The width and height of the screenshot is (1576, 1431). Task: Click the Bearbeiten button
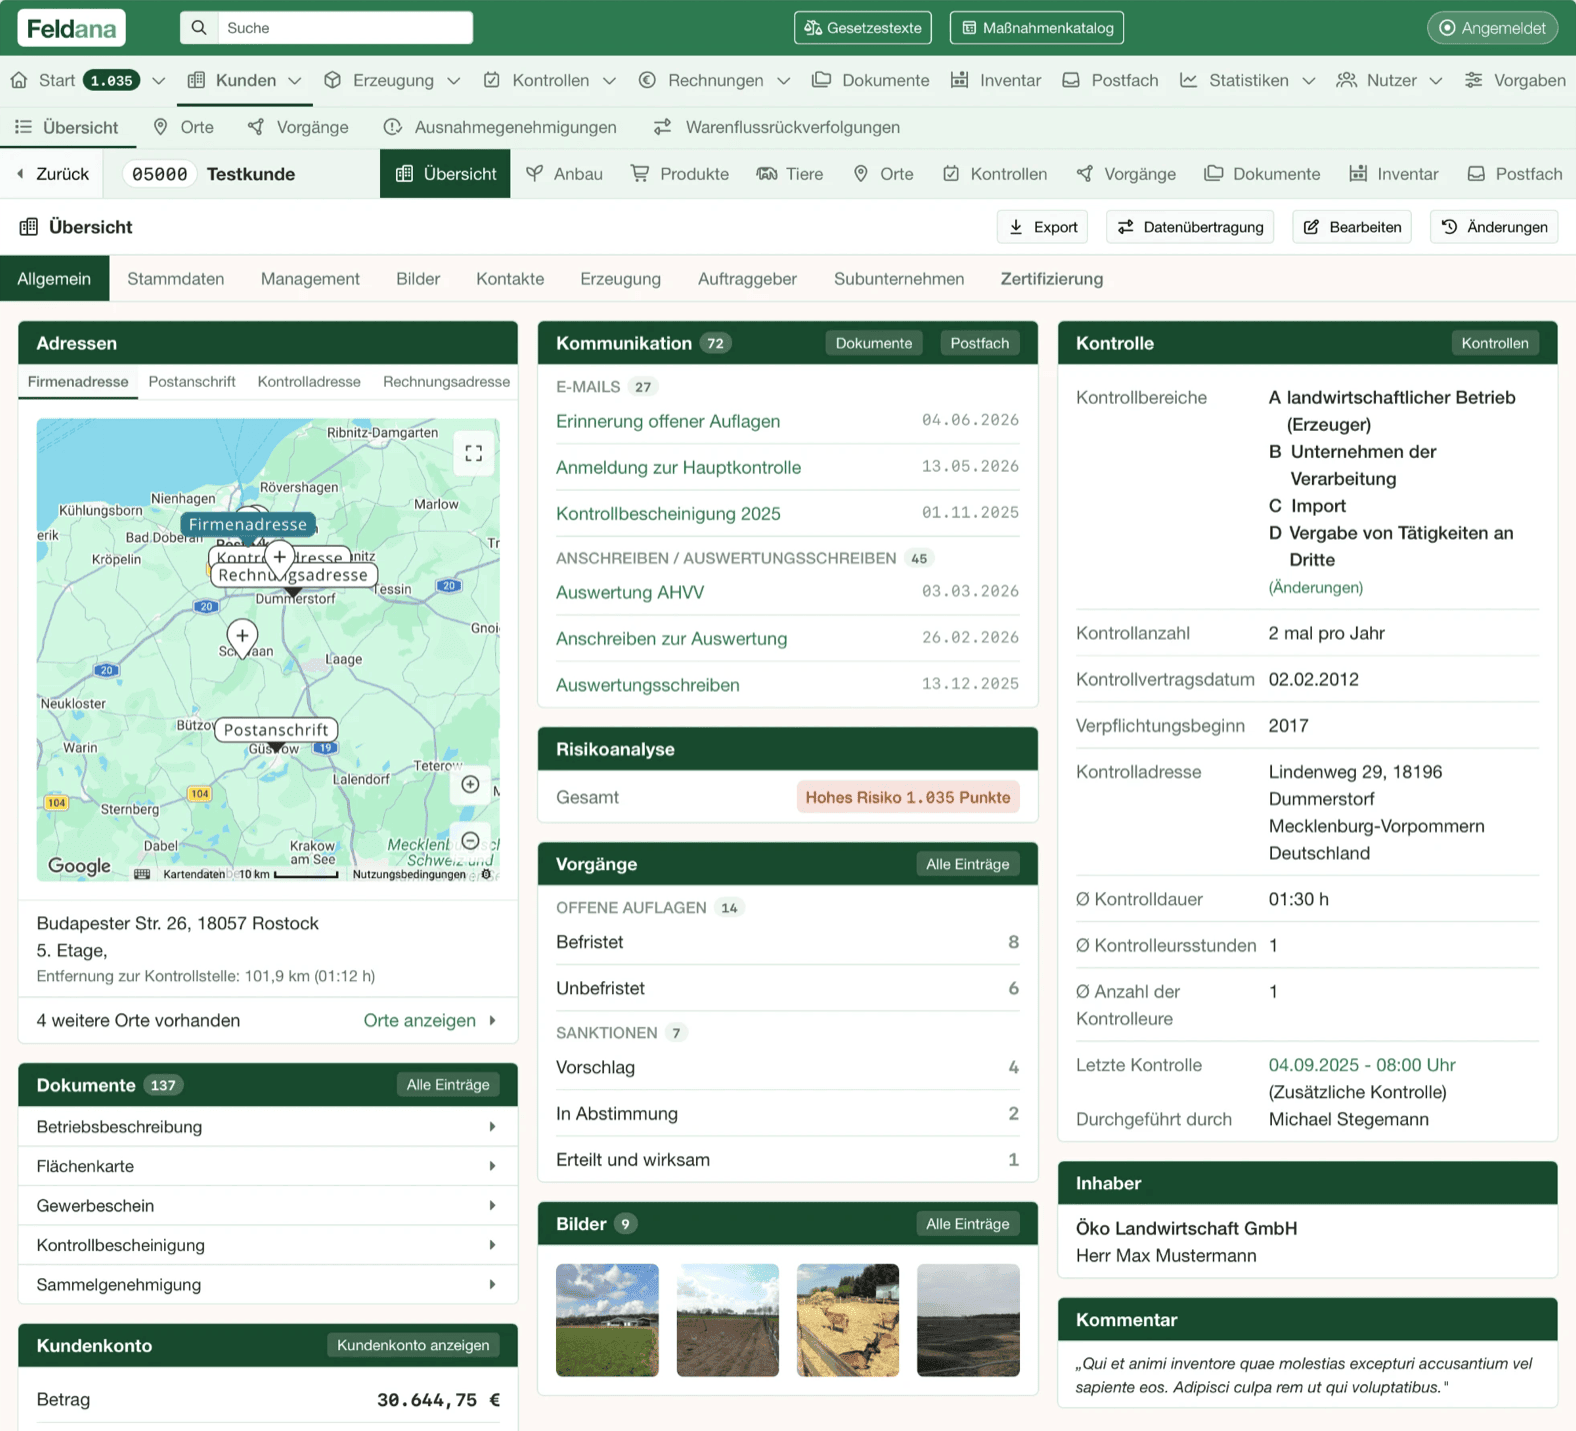coord(1352,227)
